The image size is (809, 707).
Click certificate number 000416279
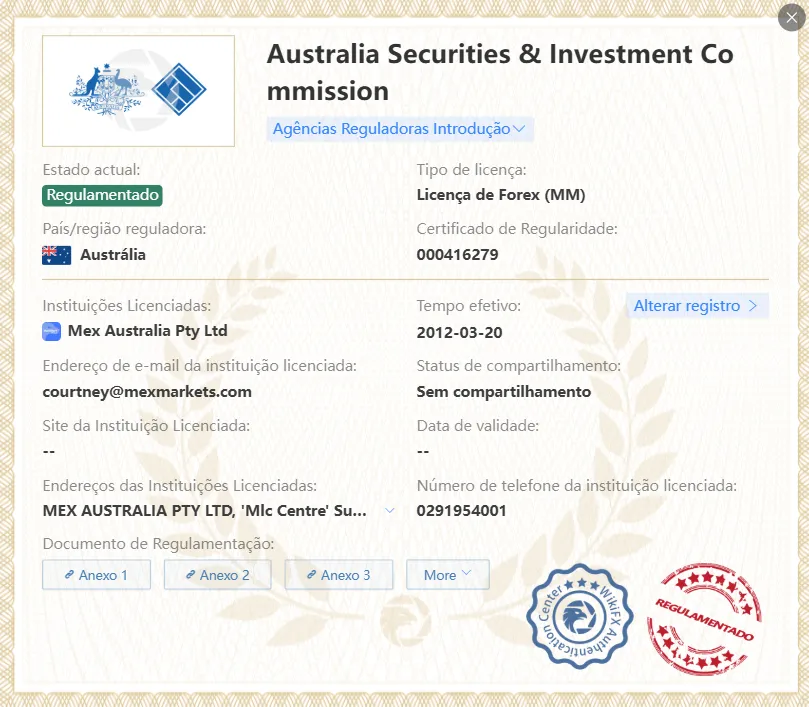(458, 254)
